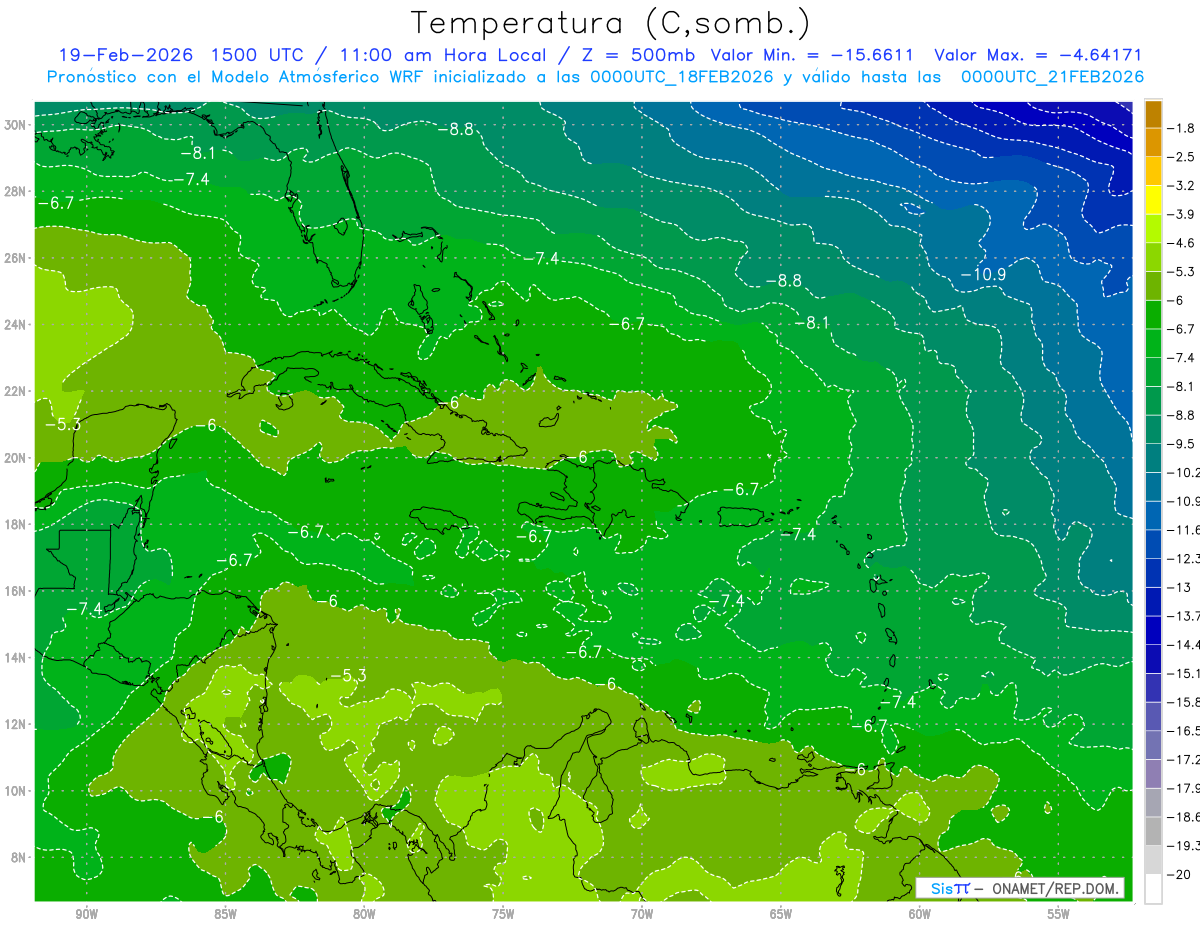Click the "-3.9" tick label on the color bar
This screenshot has width=1200, height=927.
1182,214
